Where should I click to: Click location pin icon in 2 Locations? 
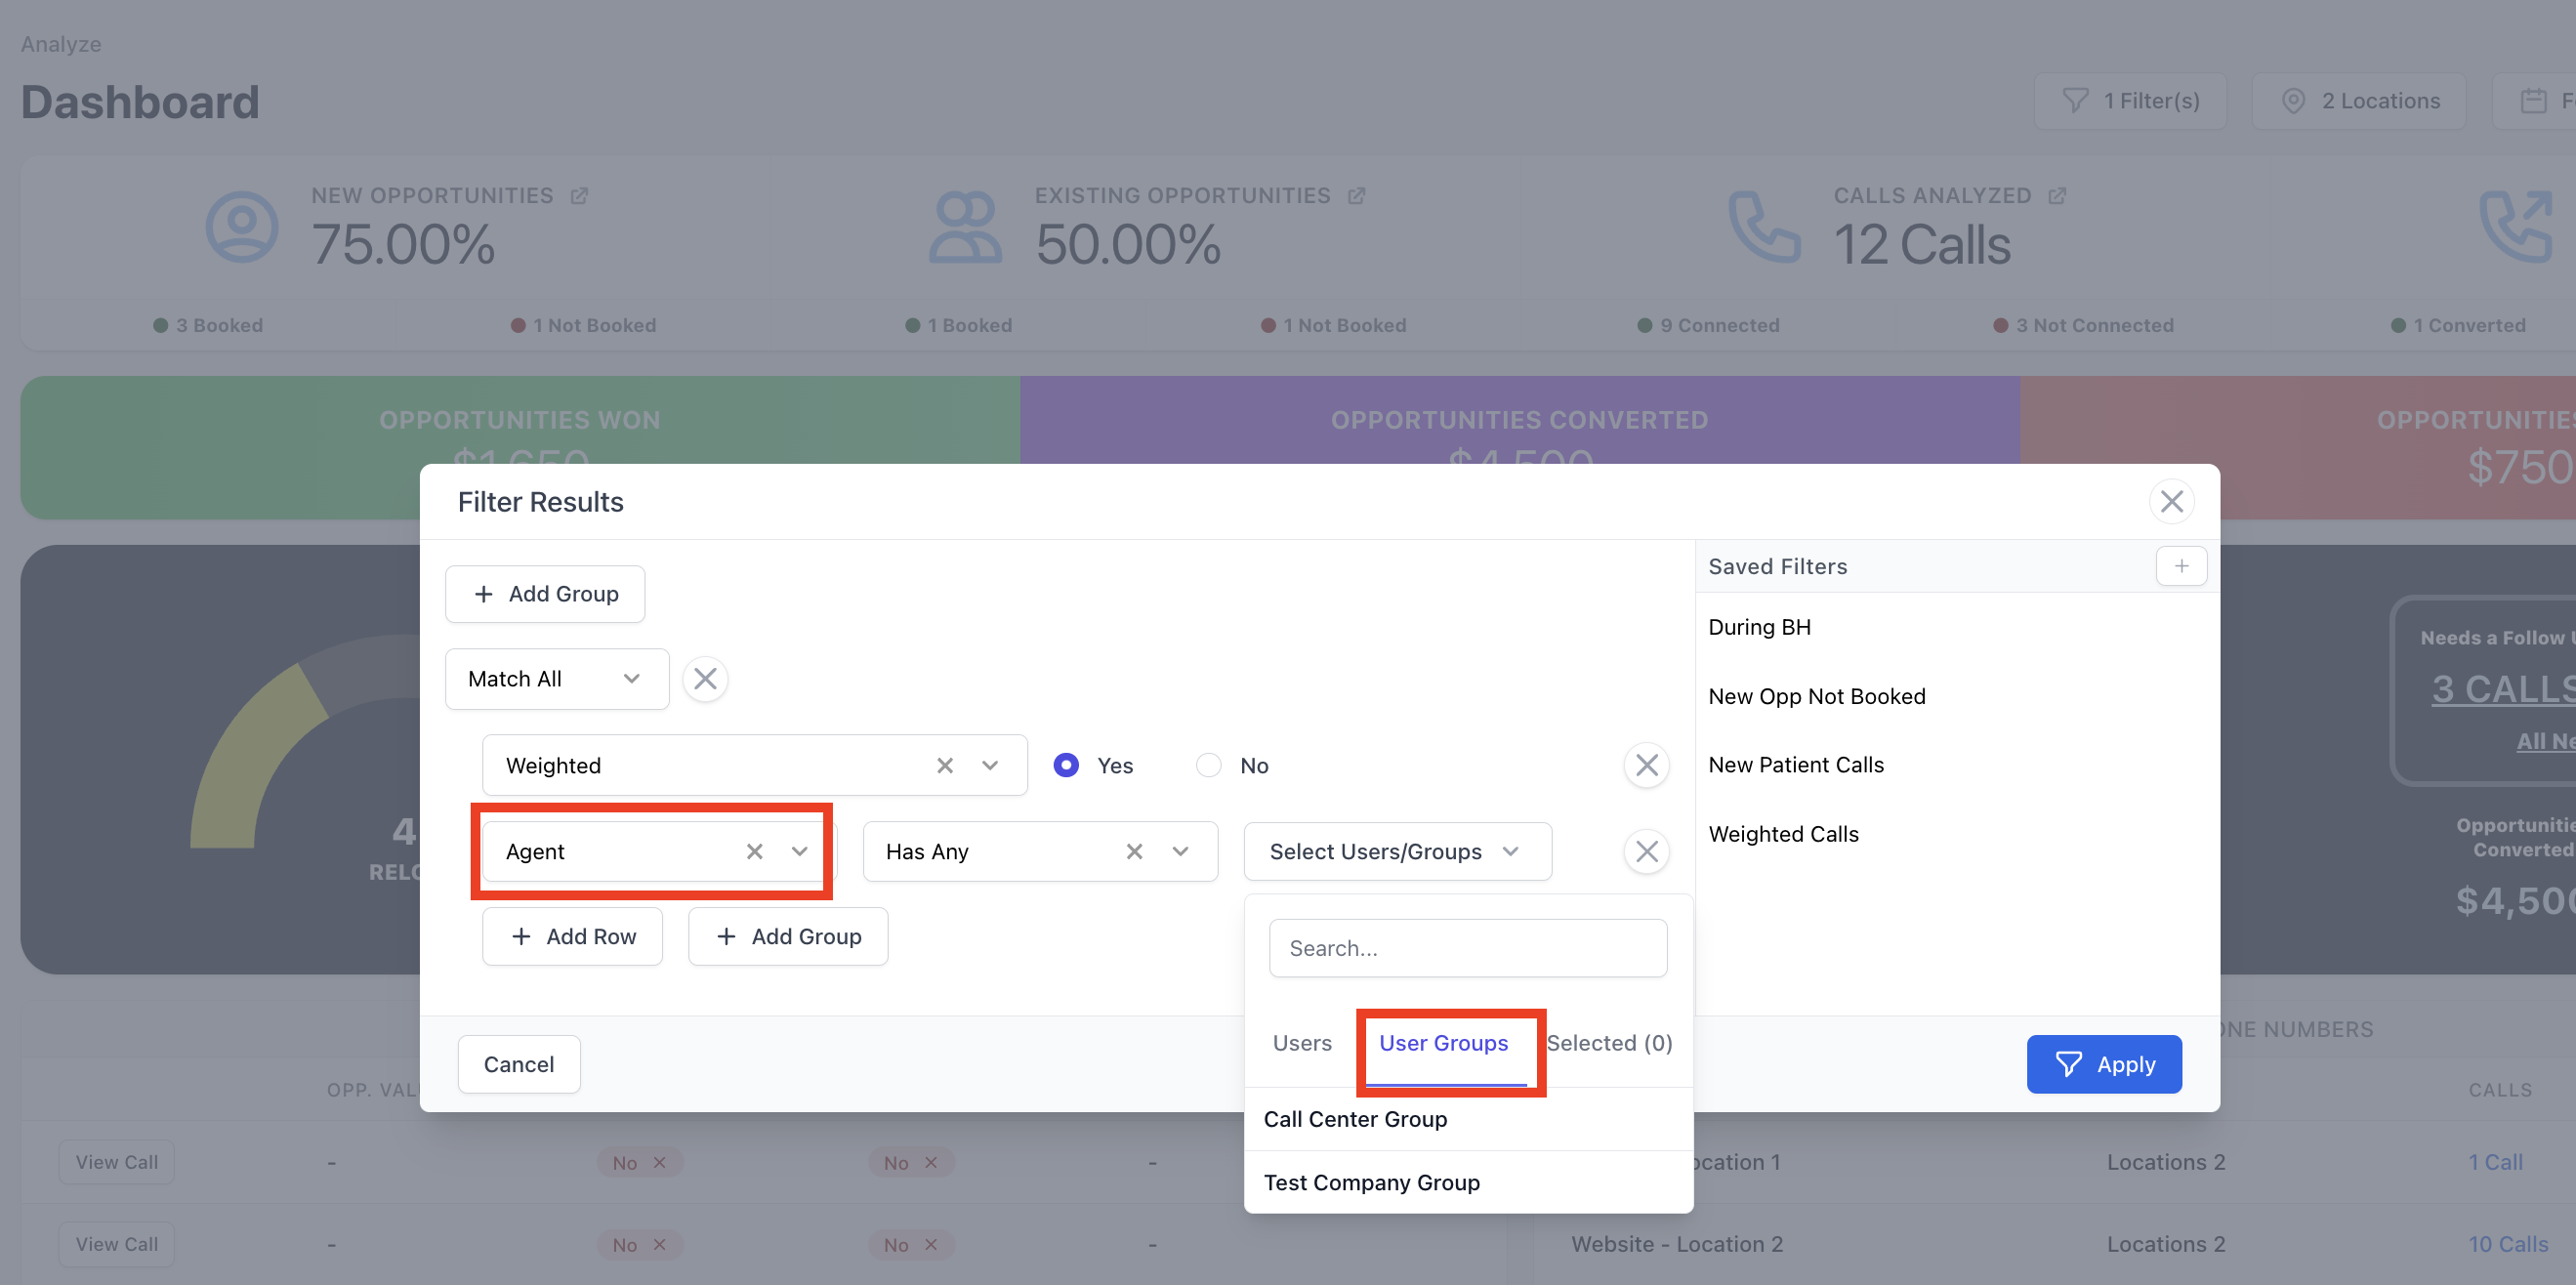pos(2294,101)
